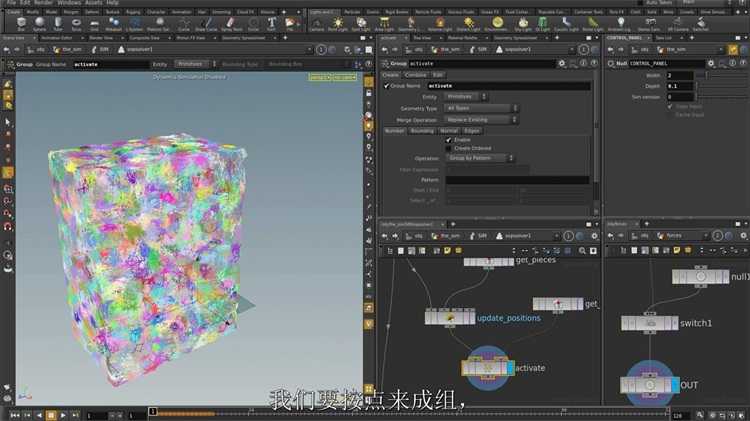The height and width of the screenshot is (421, 750).
Task: Click the Pattern input field
Action: (518, 180)
